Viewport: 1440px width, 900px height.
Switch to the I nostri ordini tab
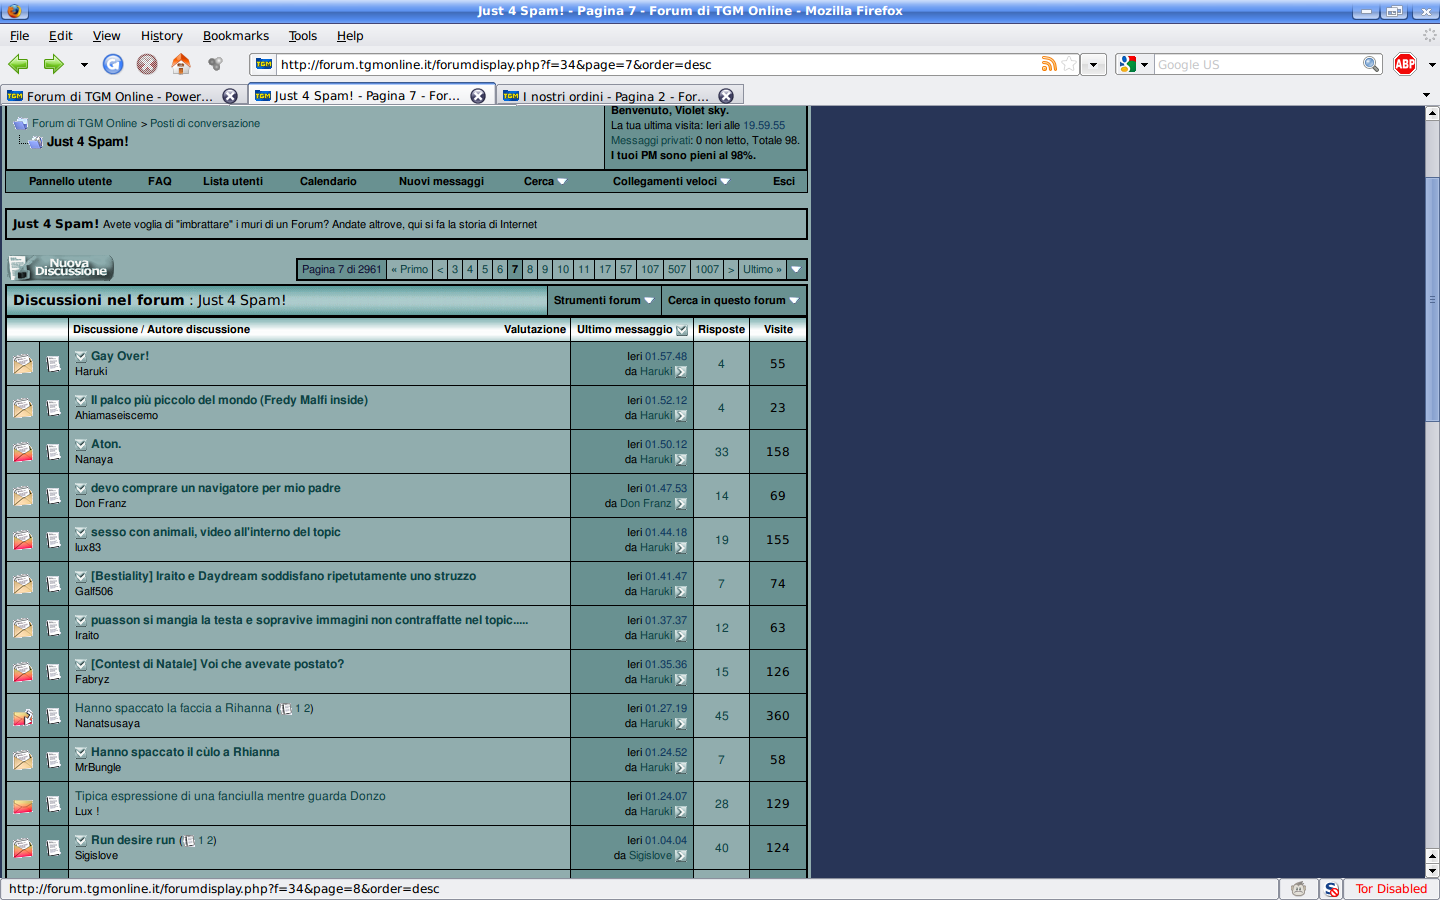click(619, 96)
